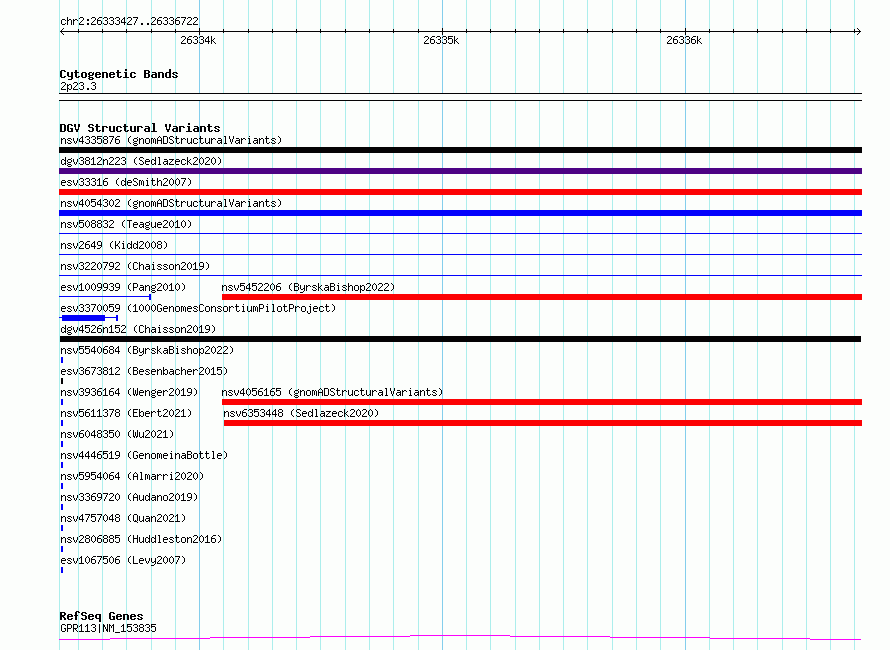
Task: Click esv1009939 Pang2010 label
Action: pos(123,287)
